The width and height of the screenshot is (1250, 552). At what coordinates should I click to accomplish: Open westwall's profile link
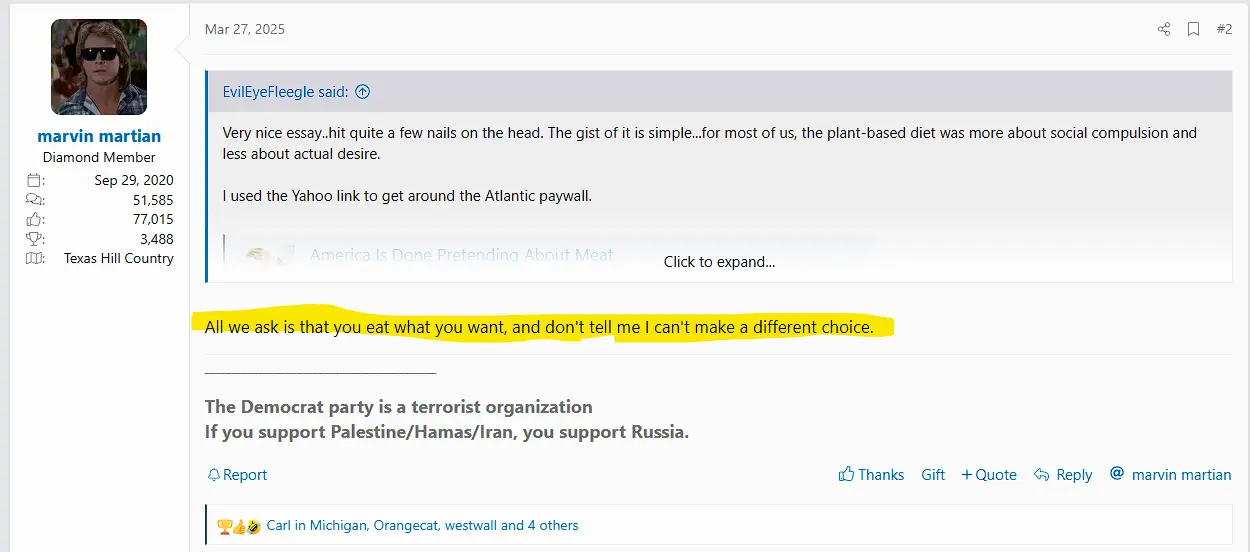(x=470, y=525)
